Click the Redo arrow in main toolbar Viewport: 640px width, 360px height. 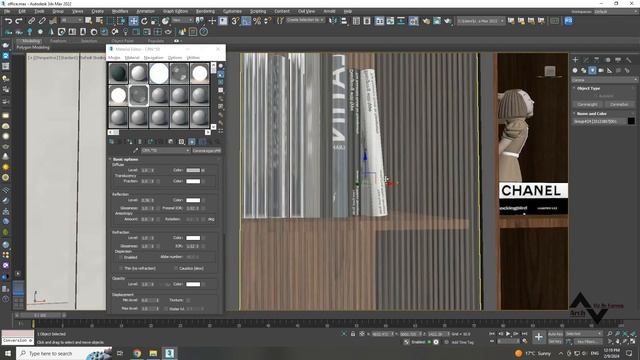19,21
